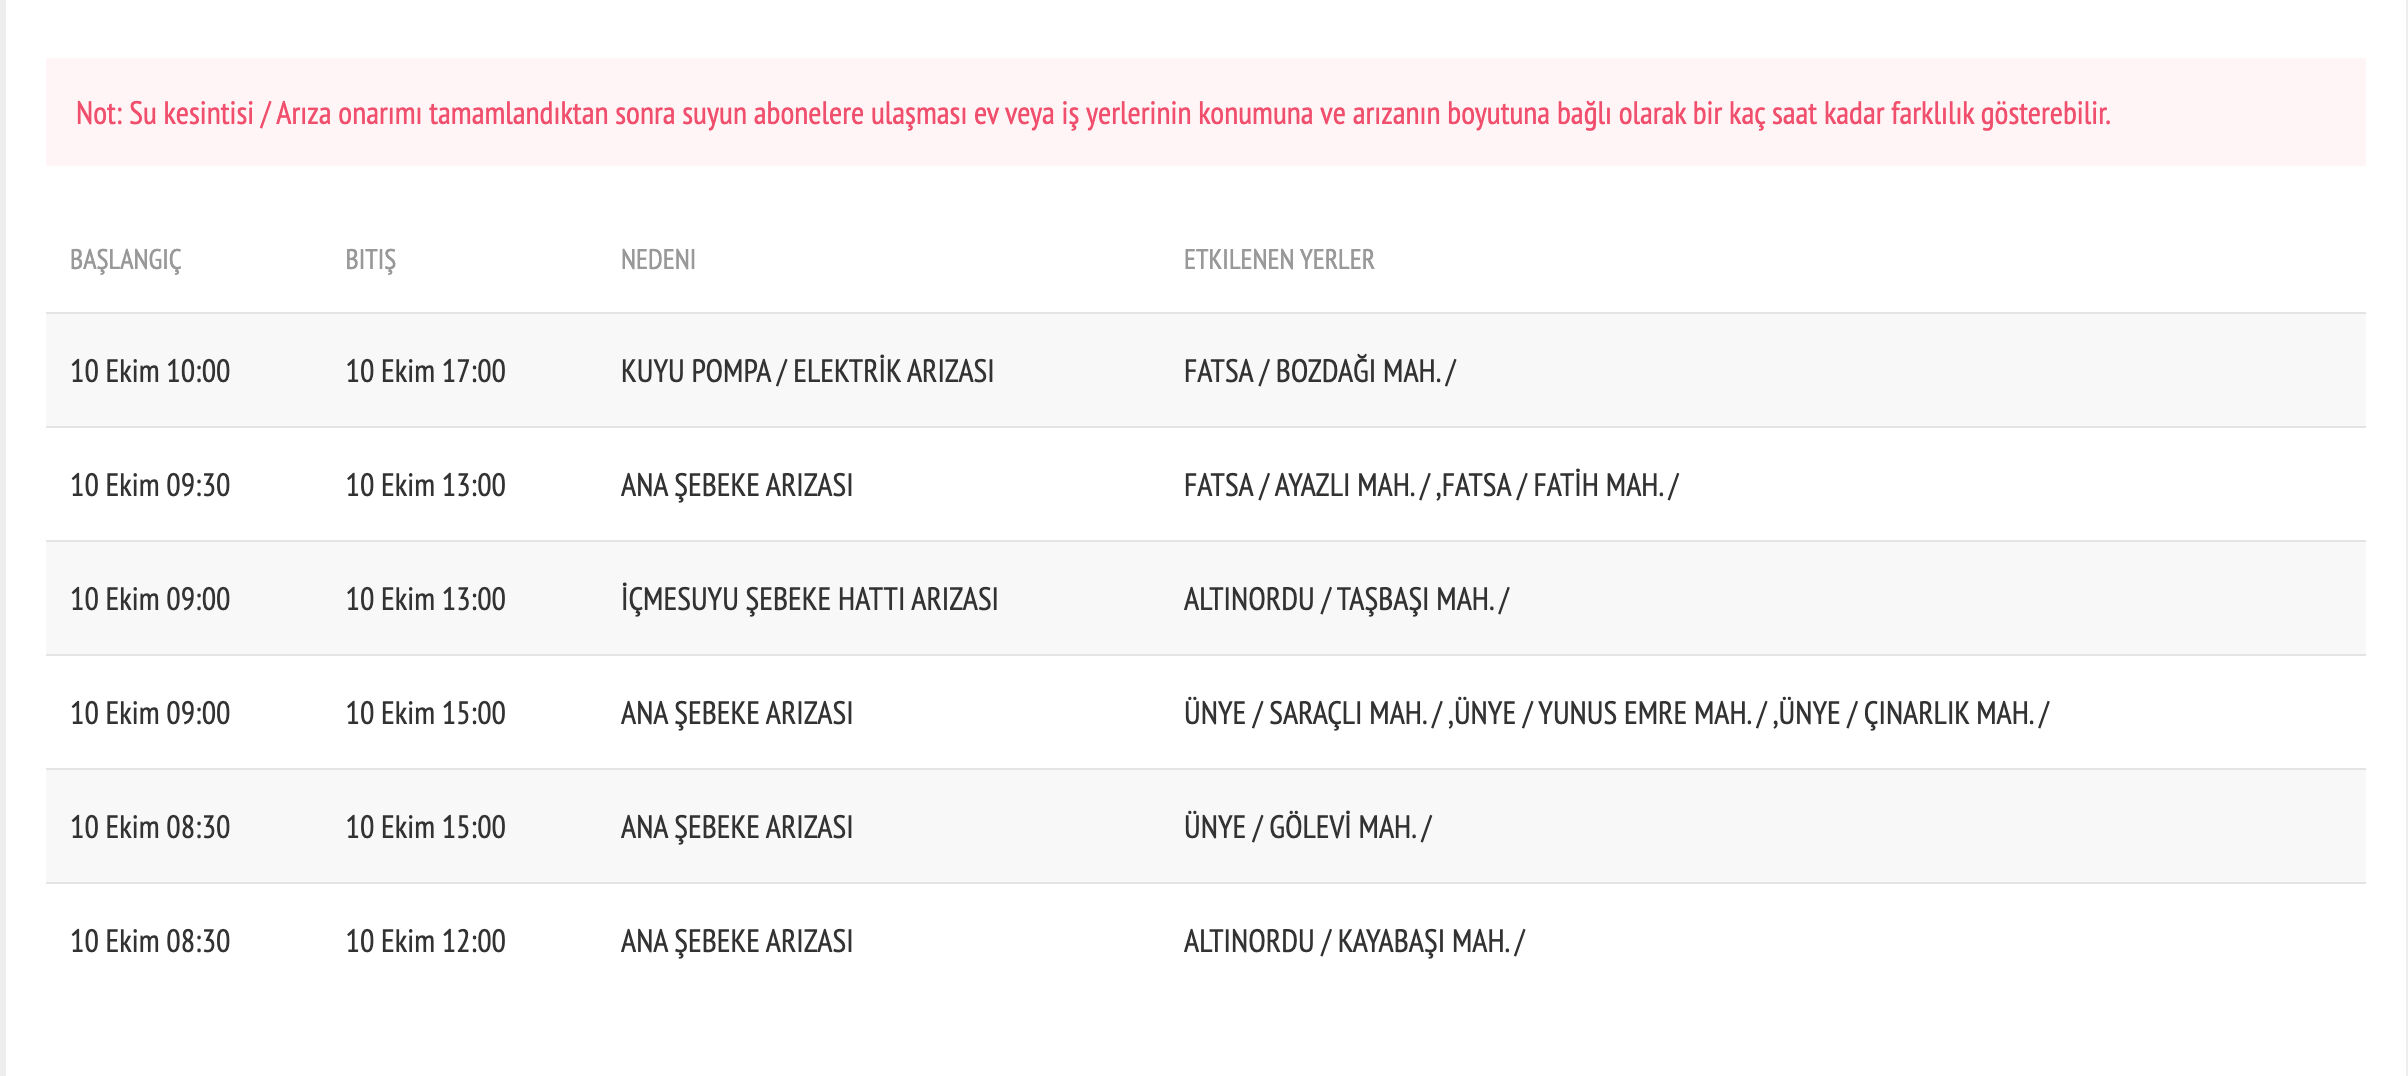Open the İÇMESUYU ŞEBEKE HATTI ARIZASI entry

click(x=810, y=599)
